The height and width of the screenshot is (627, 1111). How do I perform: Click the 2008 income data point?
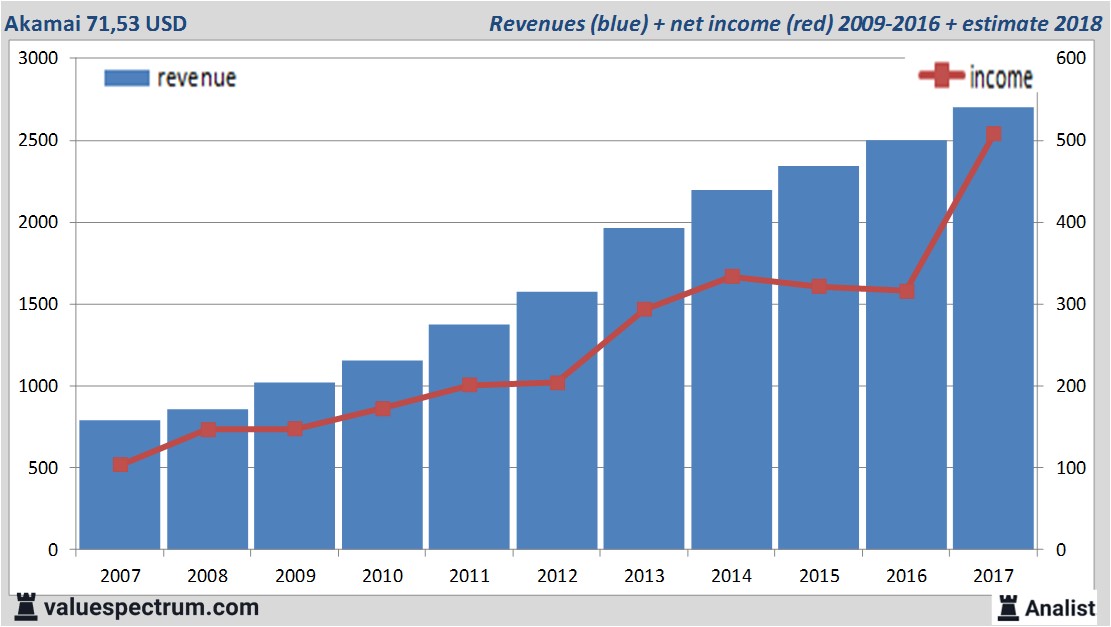click(x=208, y=429)
